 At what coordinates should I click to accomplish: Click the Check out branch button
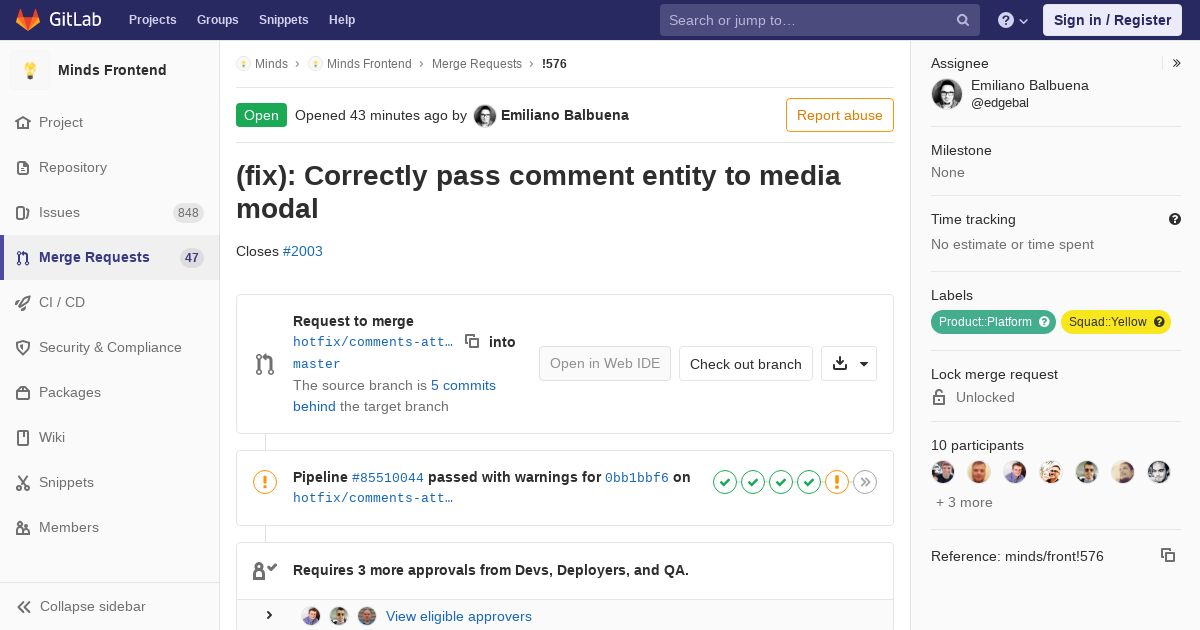pos(746,363)
